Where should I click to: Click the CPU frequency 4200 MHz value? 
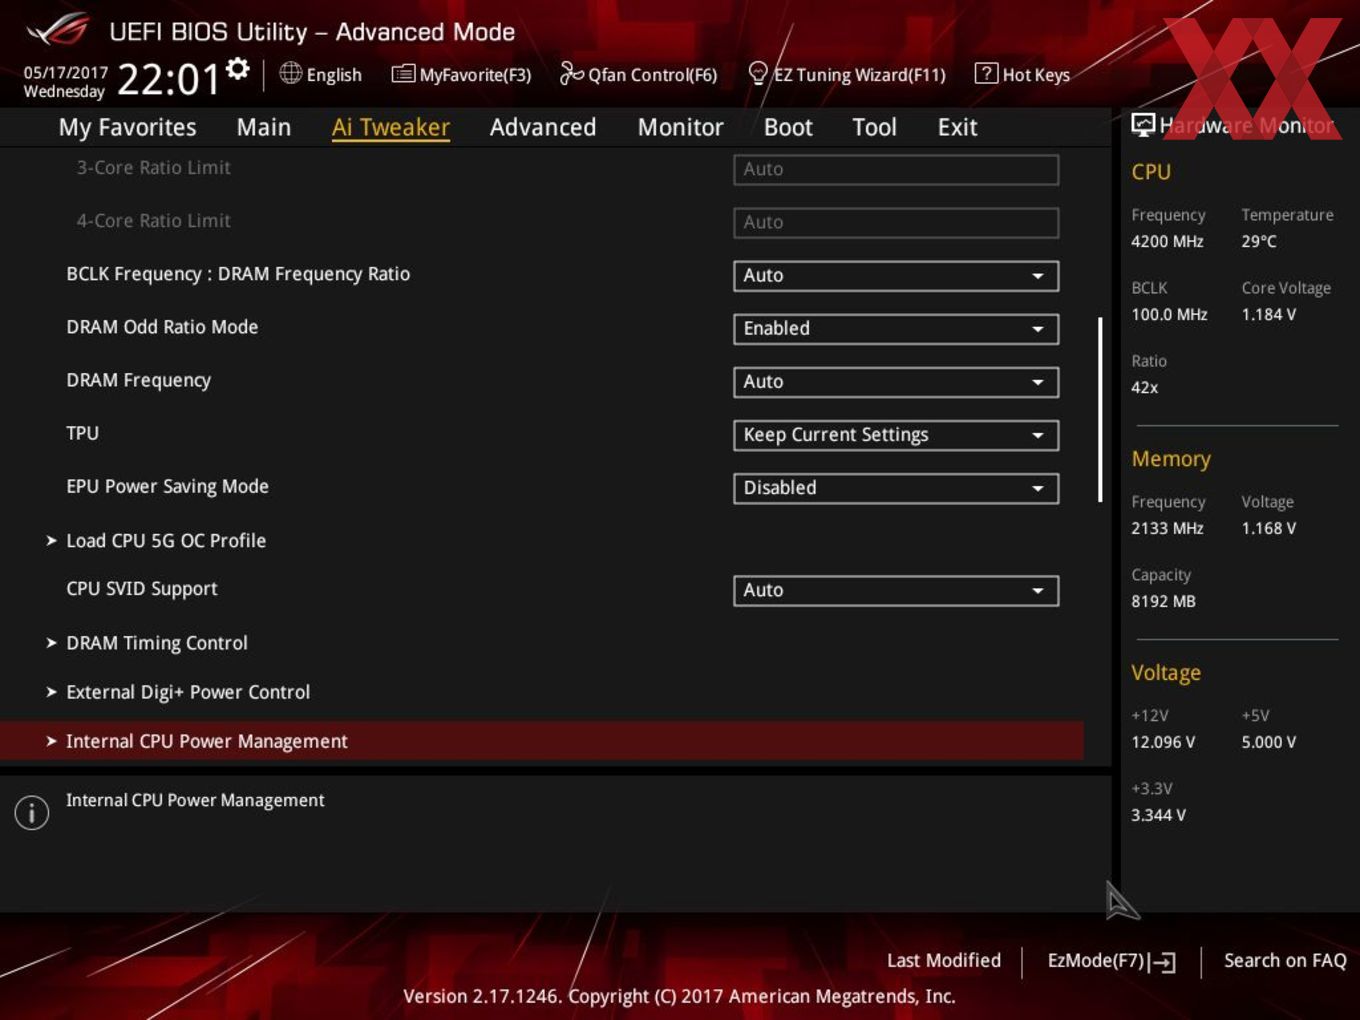(x=1167, y=241)
